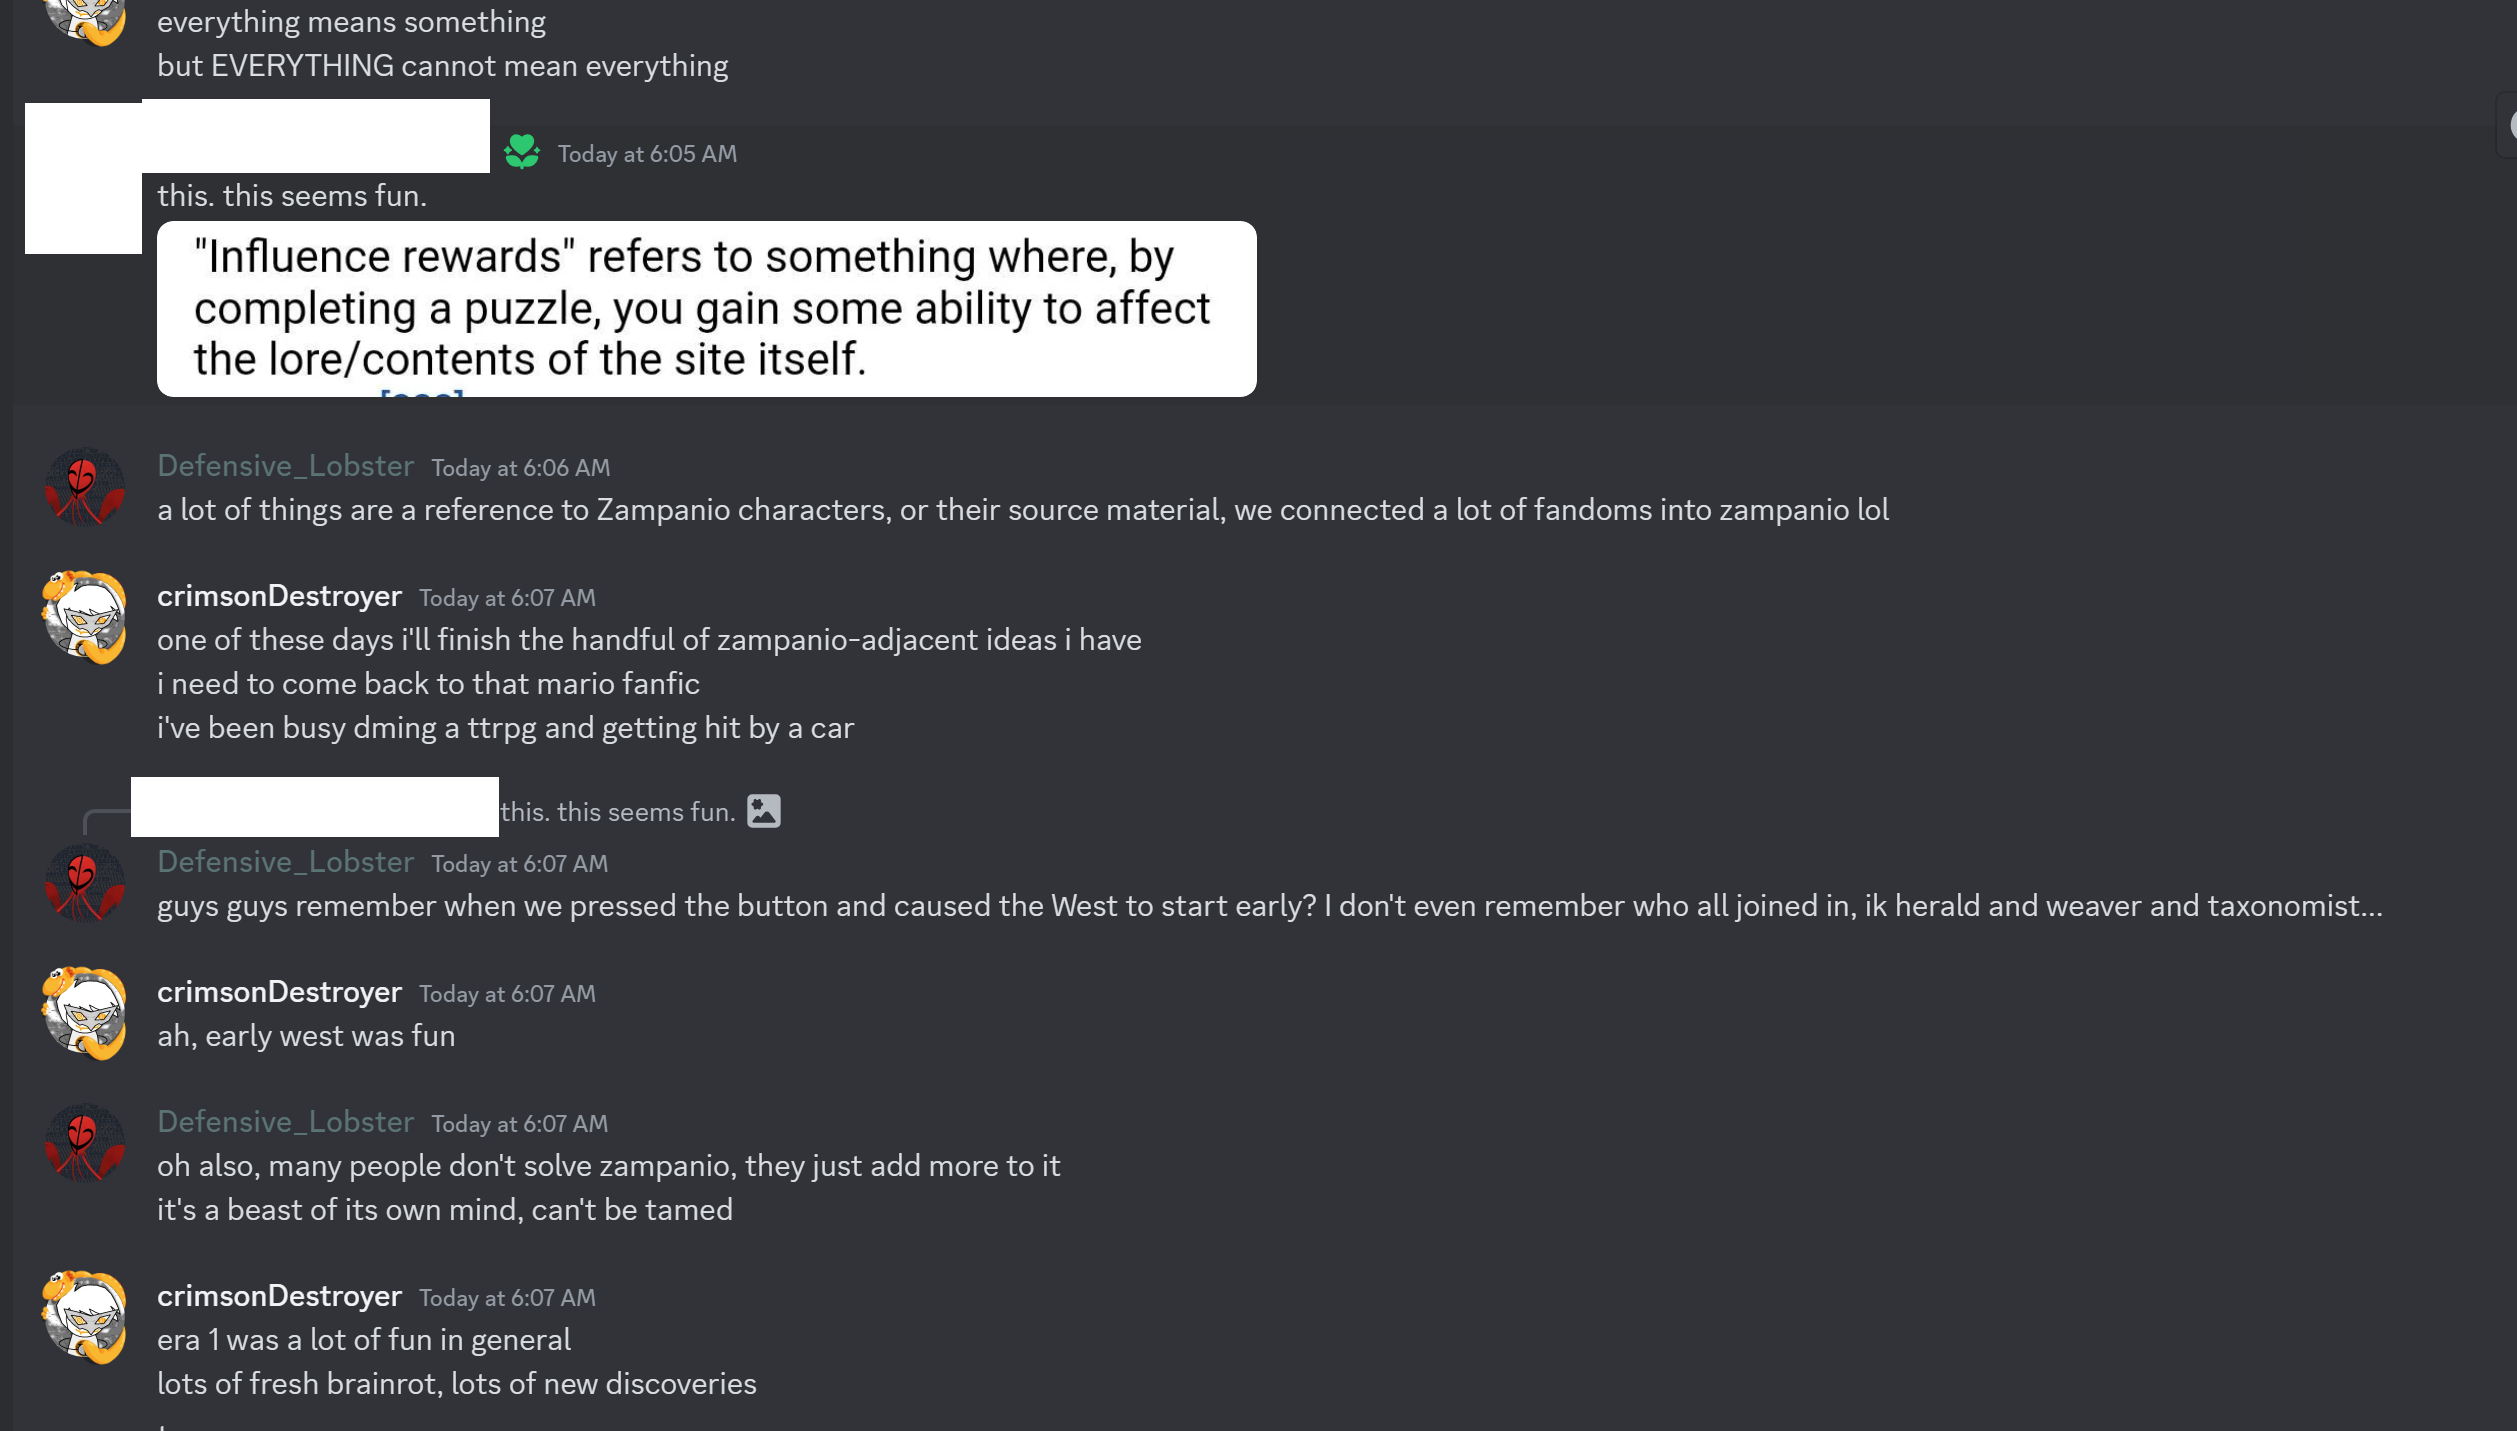Click Defensive_Lobster username above "oh also, many people"

coord(285,1122)
